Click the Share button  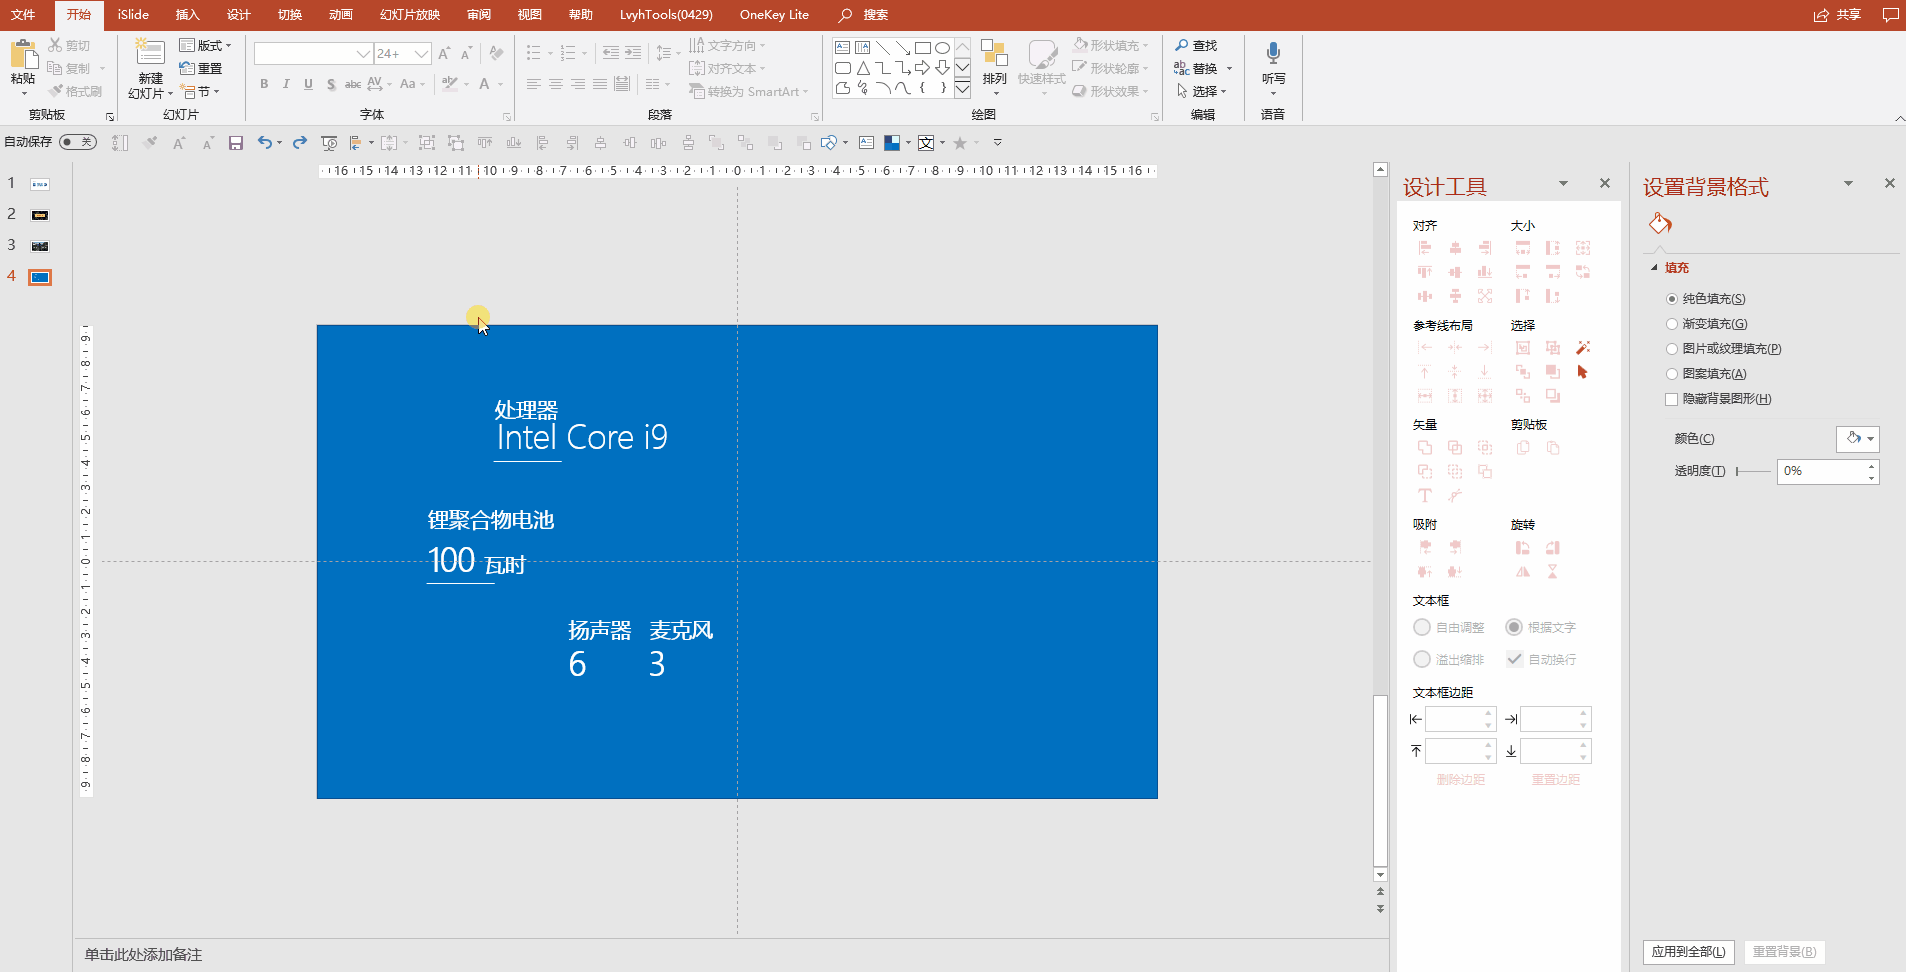(1838, 15)
